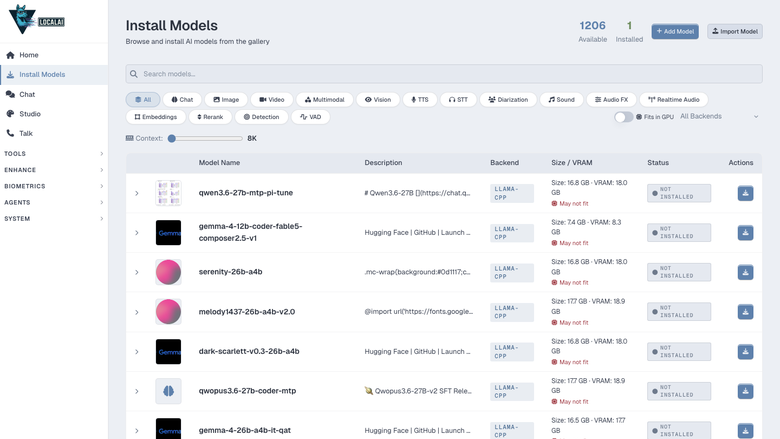Click the Add Model button

pyautogui.click(x=675, y=31)
